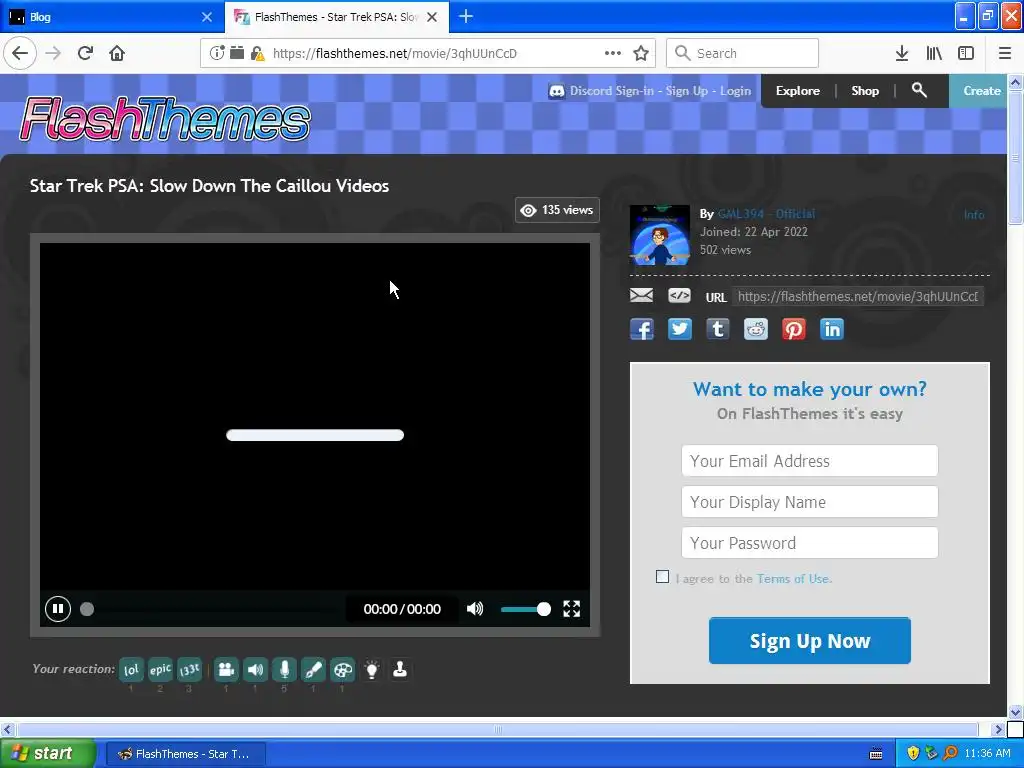Tick the agree to Terms checkbox
The width and height of the screenshot is (1024, 768).
(x=662, y=577)
